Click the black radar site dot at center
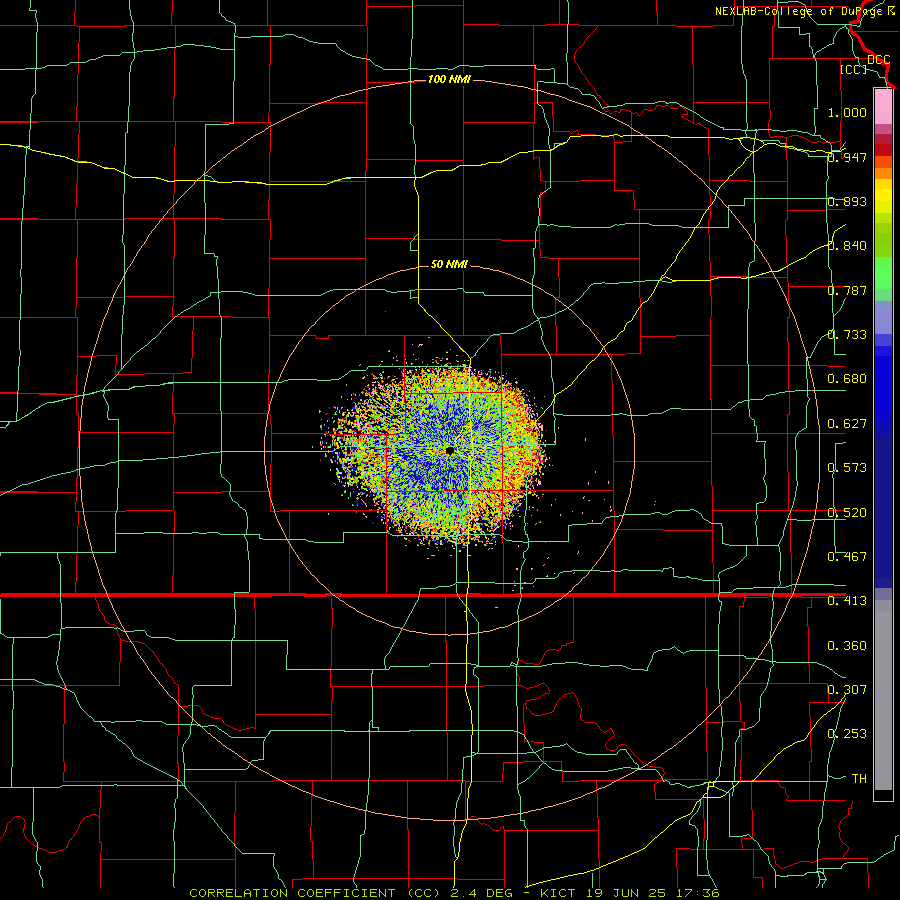The image size is (900, 900). coord(449,451)
